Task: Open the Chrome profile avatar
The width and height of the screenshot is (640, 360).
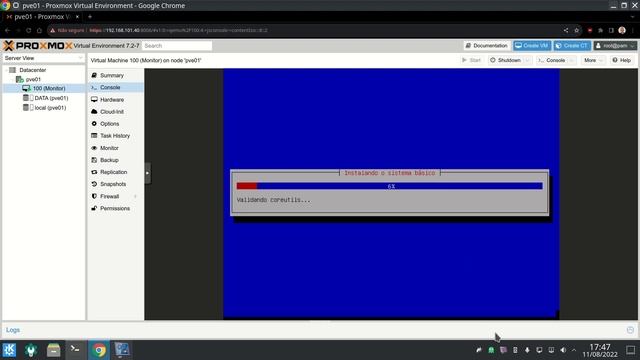Action: pyautogui.click(x=622, y=30)
